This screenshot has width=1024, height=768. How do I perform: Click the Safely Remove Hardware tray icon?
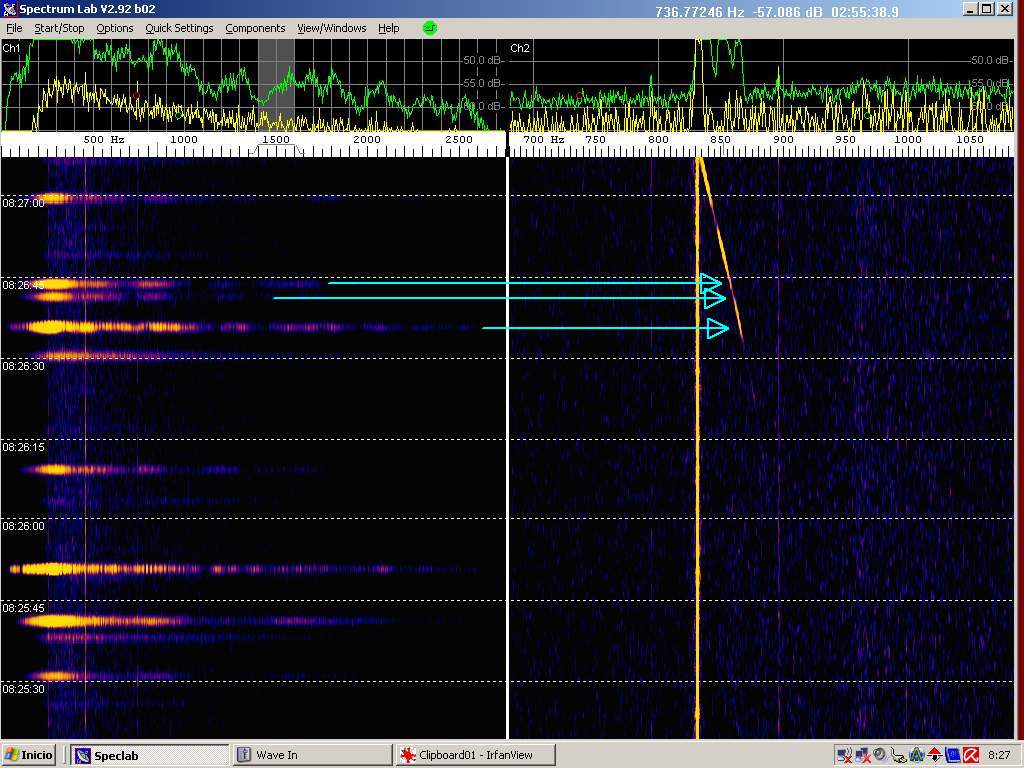pos(899,755)
